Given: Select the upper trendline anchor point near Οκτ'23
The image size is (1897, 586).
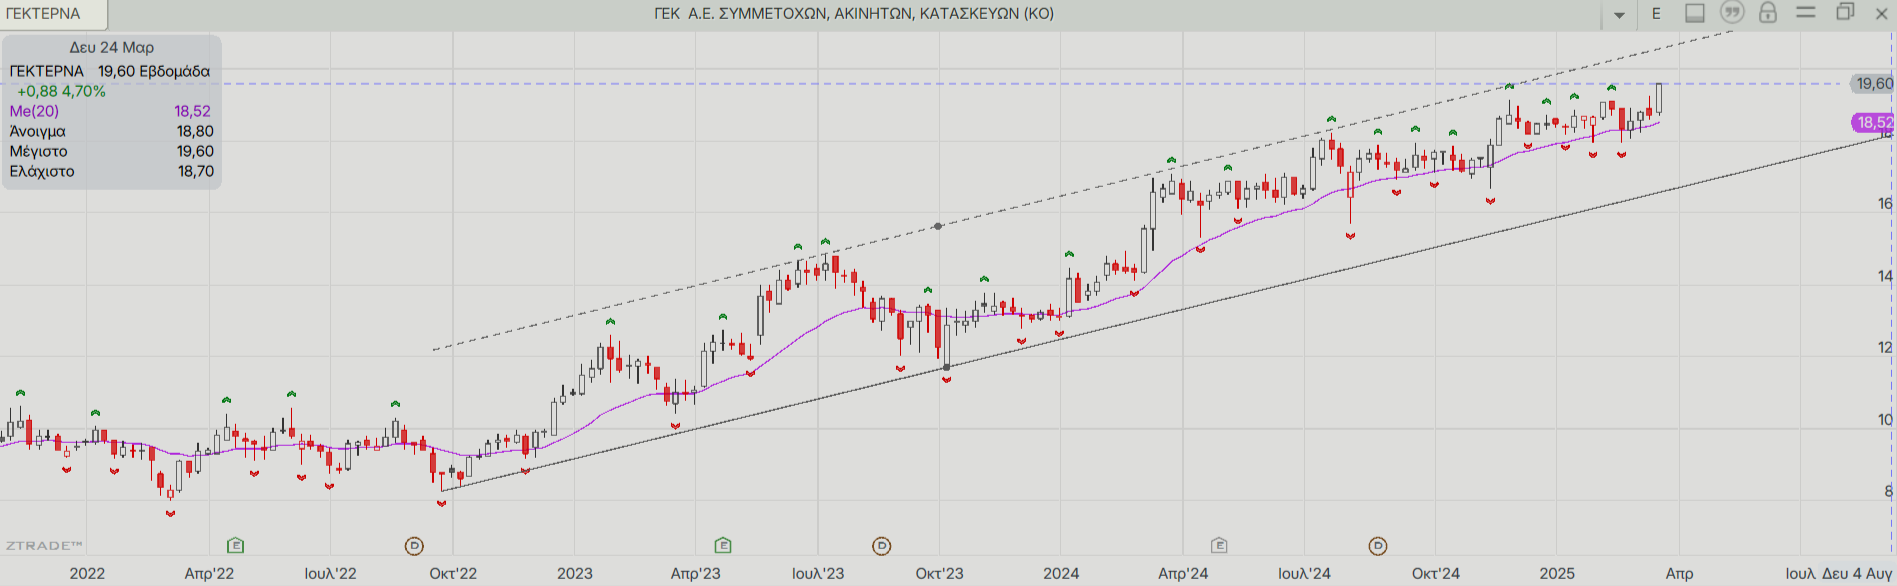Looking at the screenshot, I should click(937, 226).
